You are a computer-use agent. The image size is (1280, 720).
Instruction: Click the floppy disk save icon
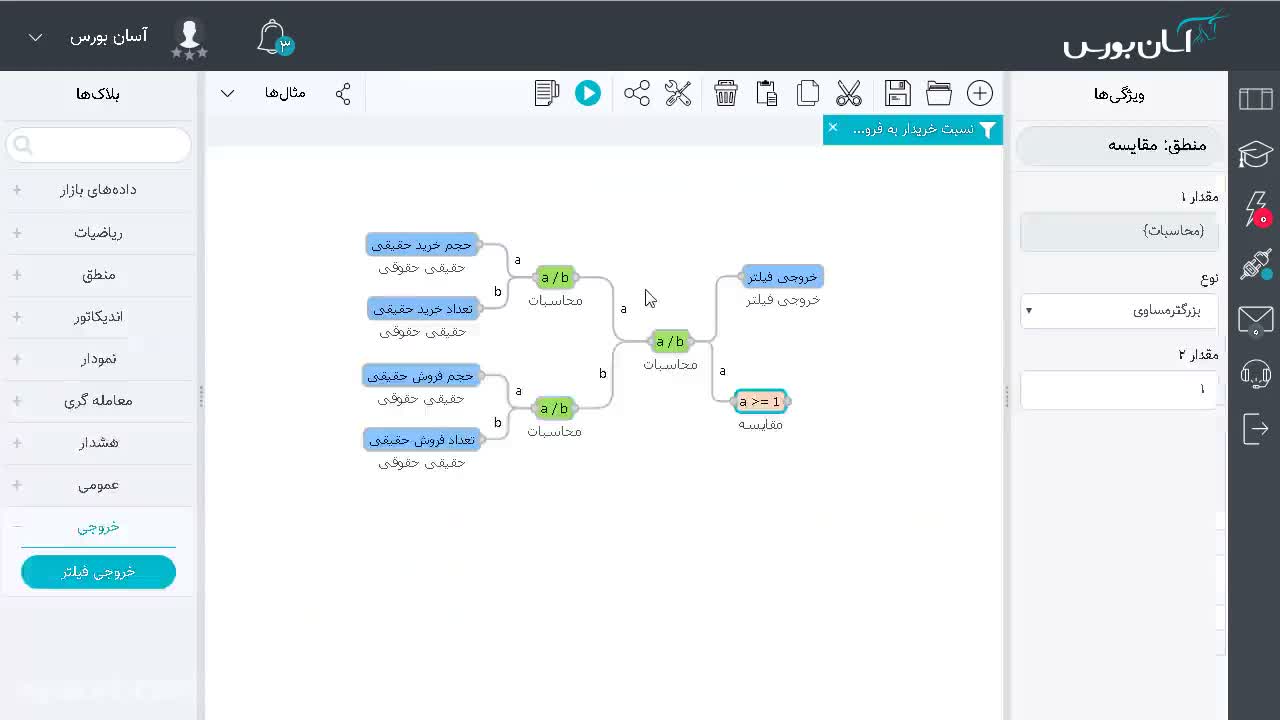click(898, 93)
